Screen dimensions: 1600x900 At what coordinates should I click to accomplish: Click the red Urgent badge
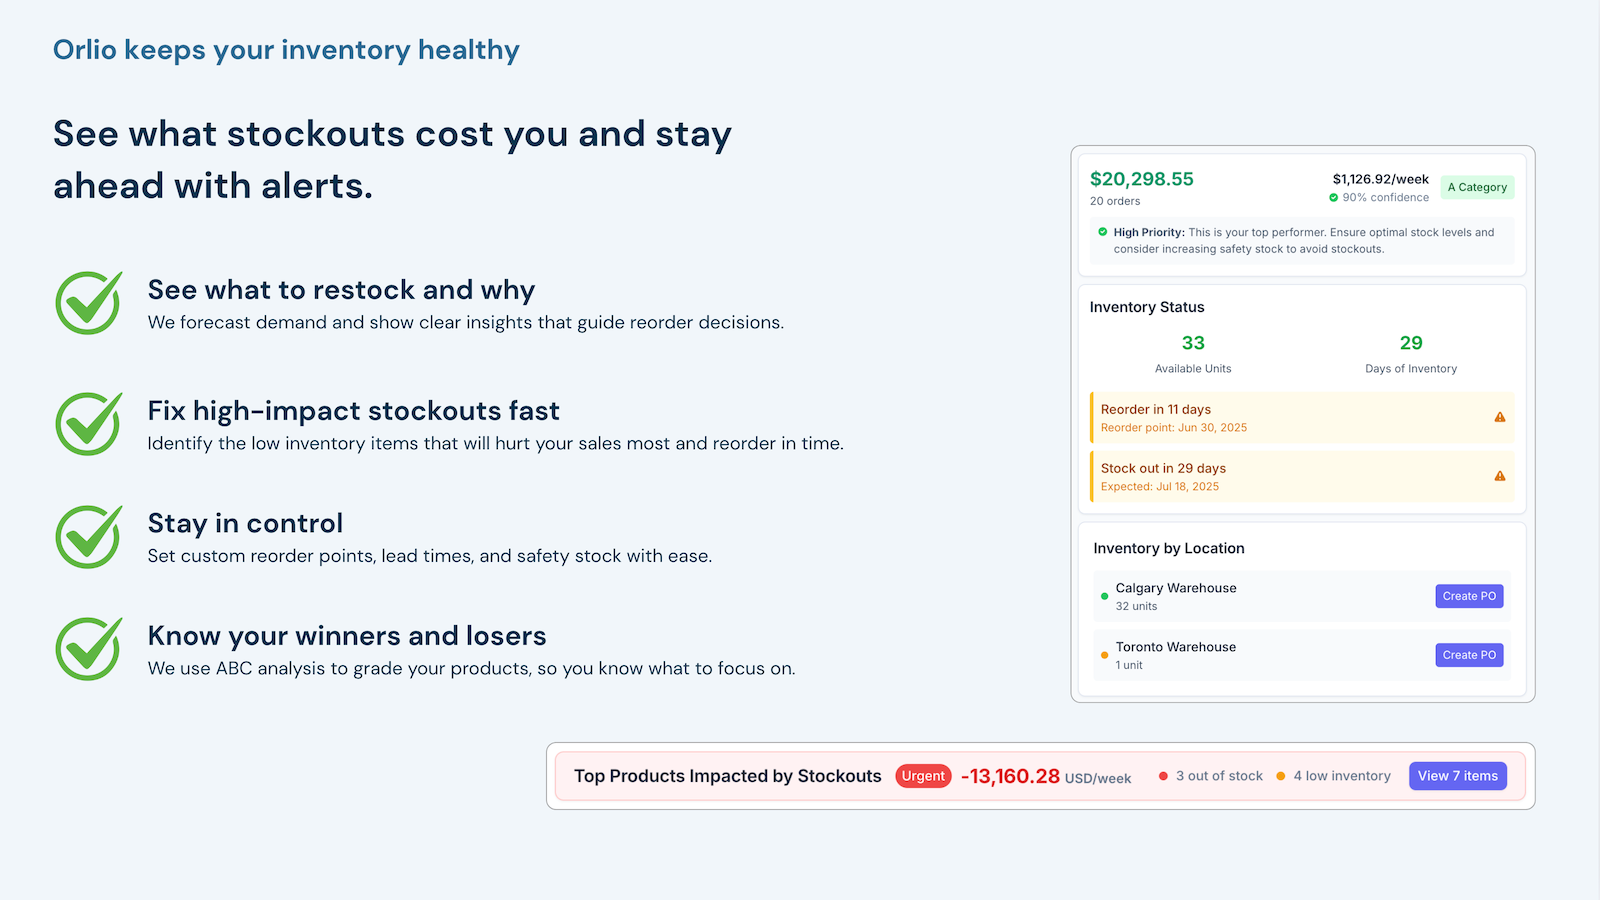pyautogui.click(x=923, y=776)
